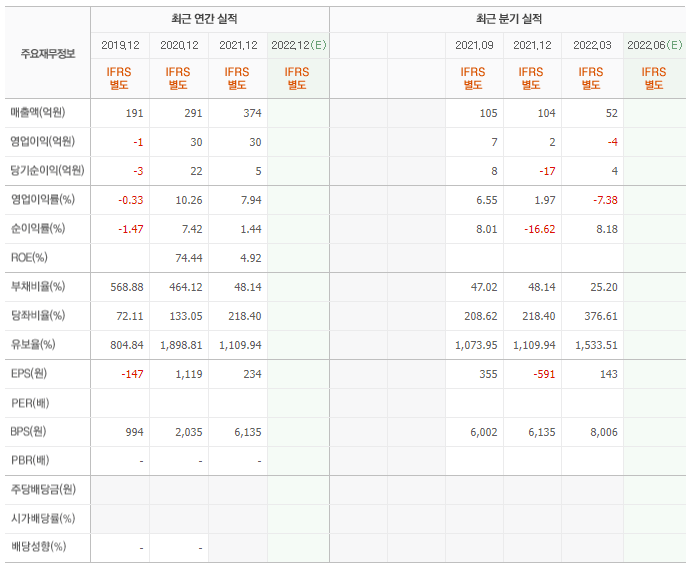This screenshot has width=695, height=567.
Task: Select the 1,533.51 reserve ratio value
Action: pyautogui.click(x=596, y=345)
